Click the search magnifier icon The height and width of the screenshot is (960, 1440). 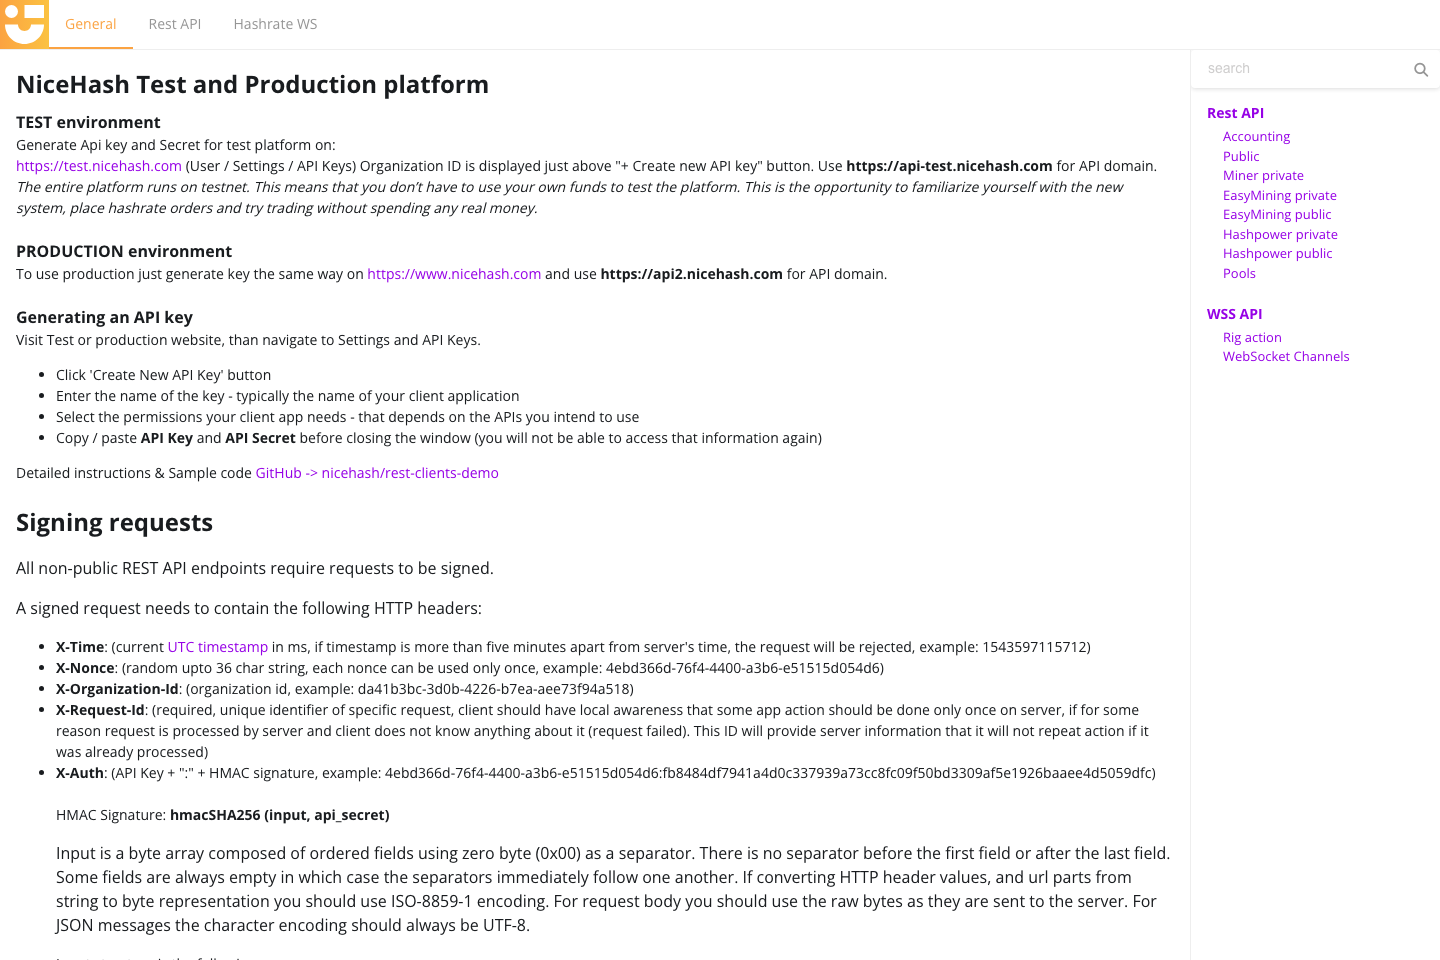(1421, 69)
